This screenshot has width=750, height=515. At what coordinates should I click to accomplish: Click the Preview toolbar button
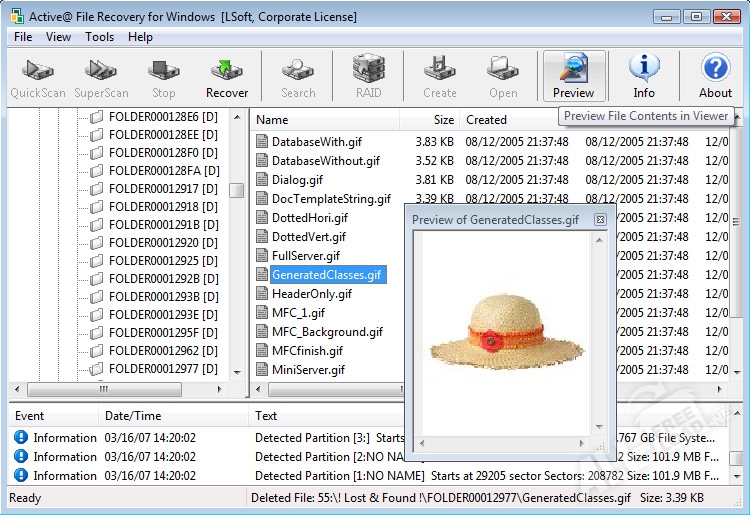(573, 76)
